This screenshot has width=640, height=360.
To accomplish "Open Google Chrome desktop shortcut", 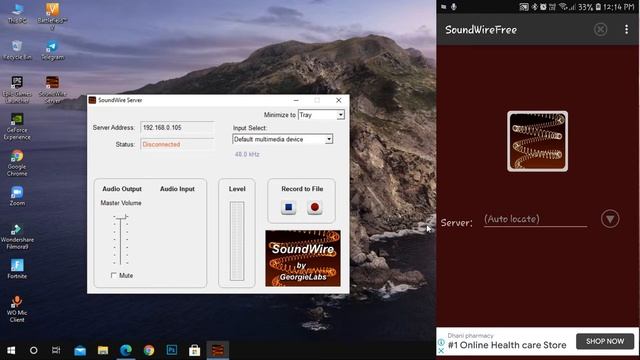I will [x=17, y=163].
